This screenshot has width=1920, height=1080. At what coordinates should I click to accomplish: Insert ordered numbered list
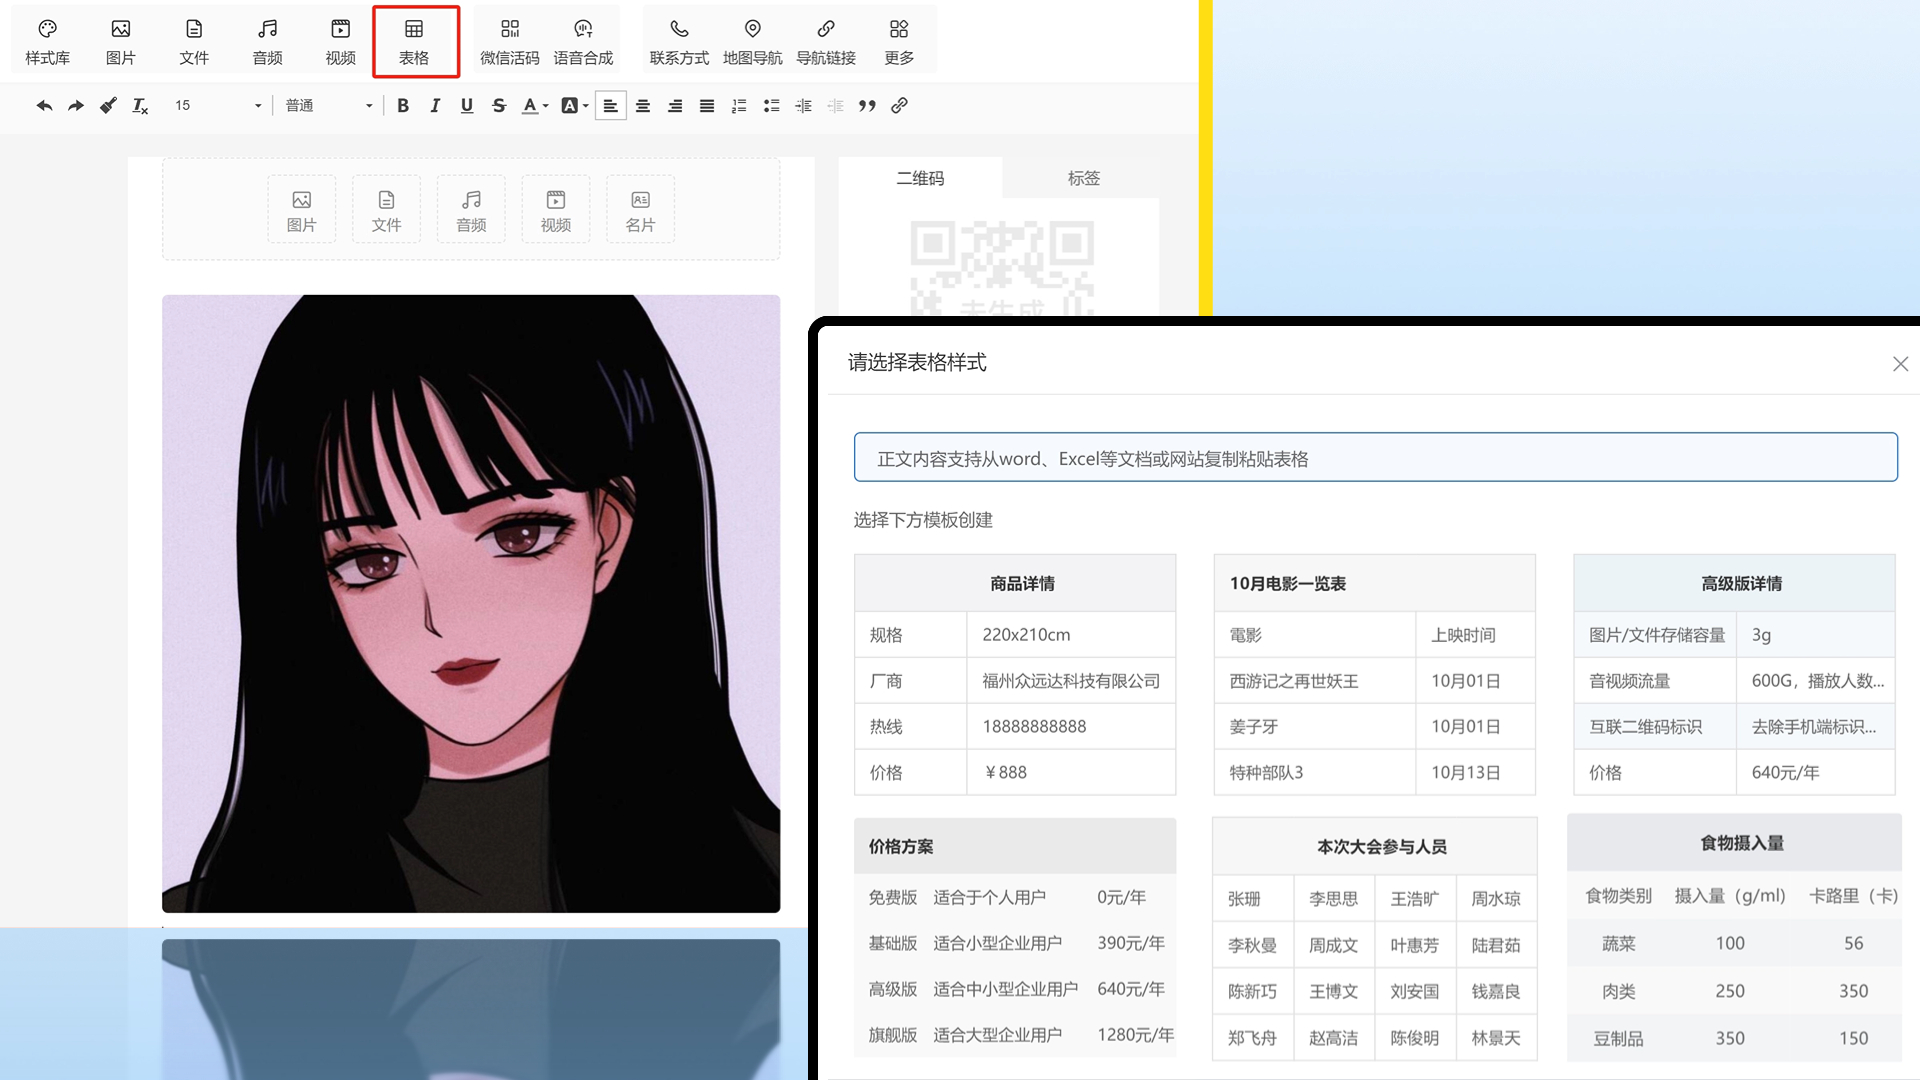pyautogui.click(x=739, y=105)
